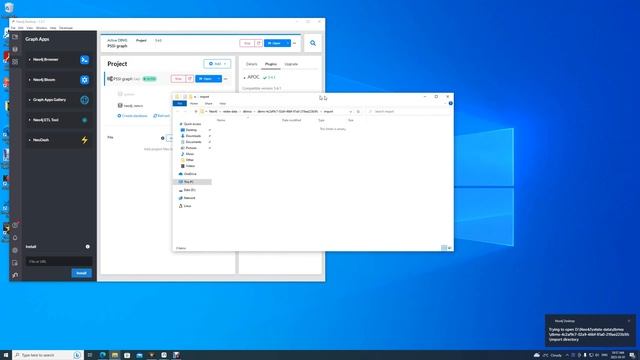This screenshot has width=640, height=360.
Task: Expand Neo4j Browser entry in Graph Apps
Action: pos(29,60)
